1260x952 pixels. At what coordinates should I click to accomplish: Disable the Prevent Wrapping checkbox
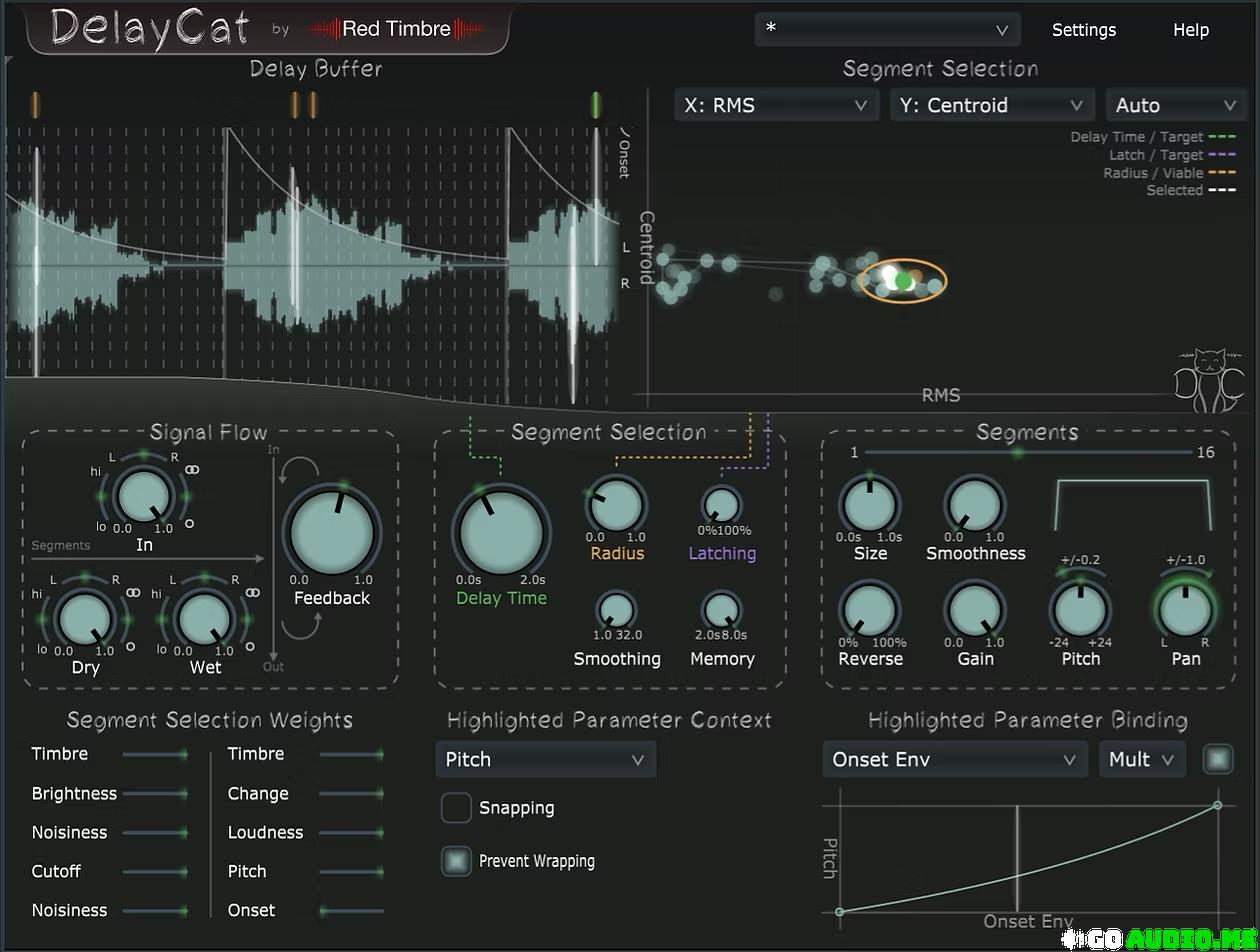pos(456,861)
